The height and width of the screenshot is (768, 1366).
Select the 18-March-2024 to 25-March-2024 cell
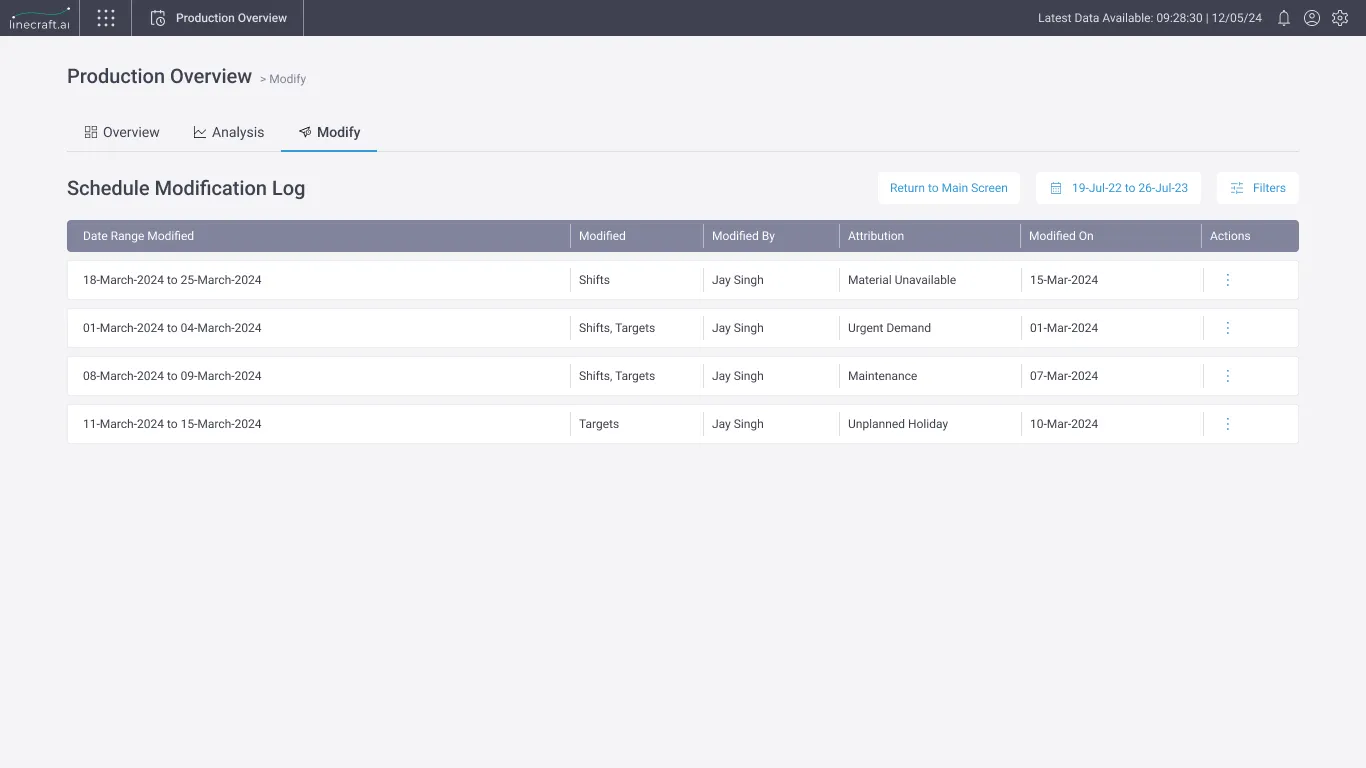coord(172,280)
